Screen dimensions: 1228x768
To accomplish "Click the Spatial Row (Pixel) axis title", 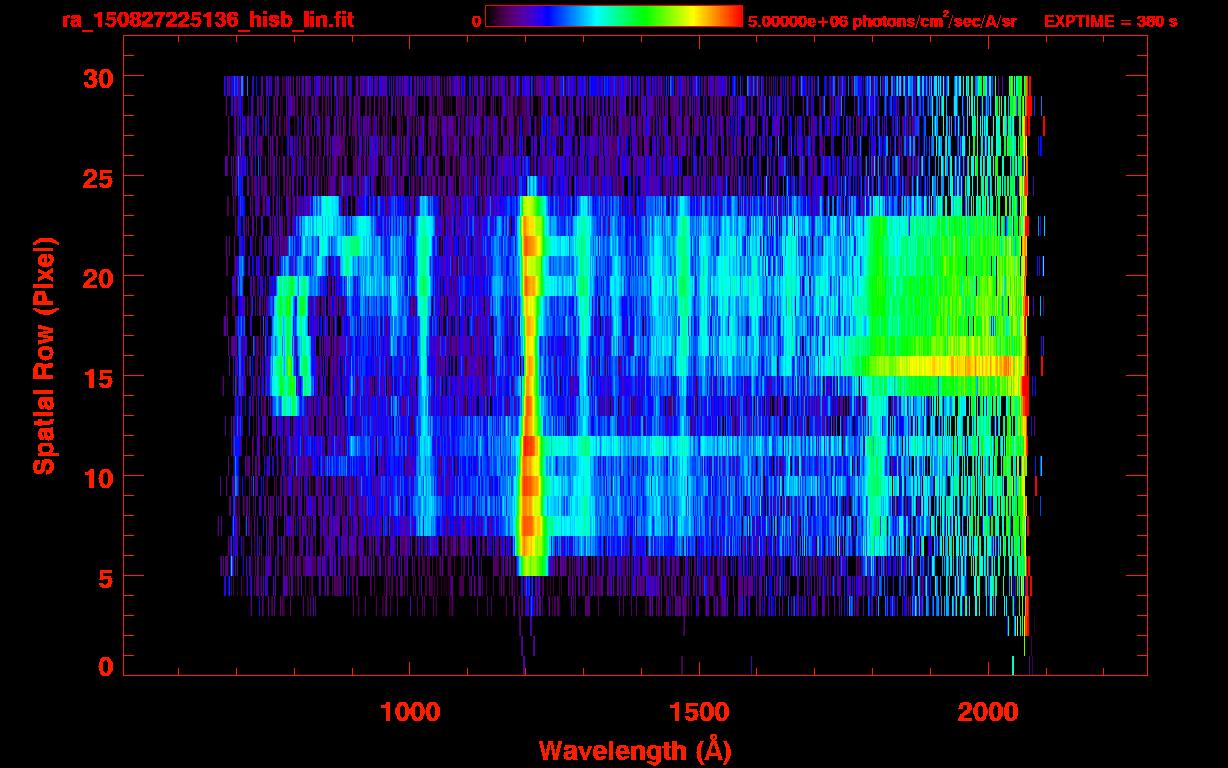I will click(x=43, y=355).
